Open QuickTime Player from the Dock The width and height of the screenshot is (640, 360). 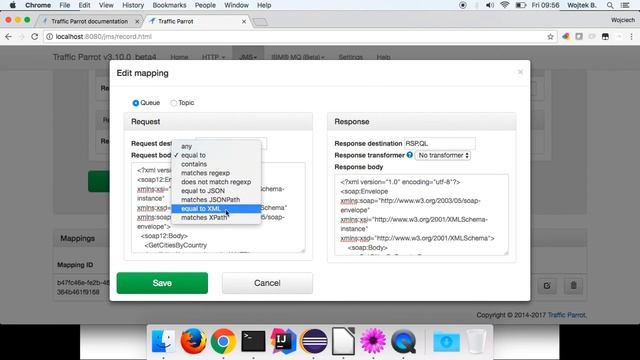click(x=403, y=341)
